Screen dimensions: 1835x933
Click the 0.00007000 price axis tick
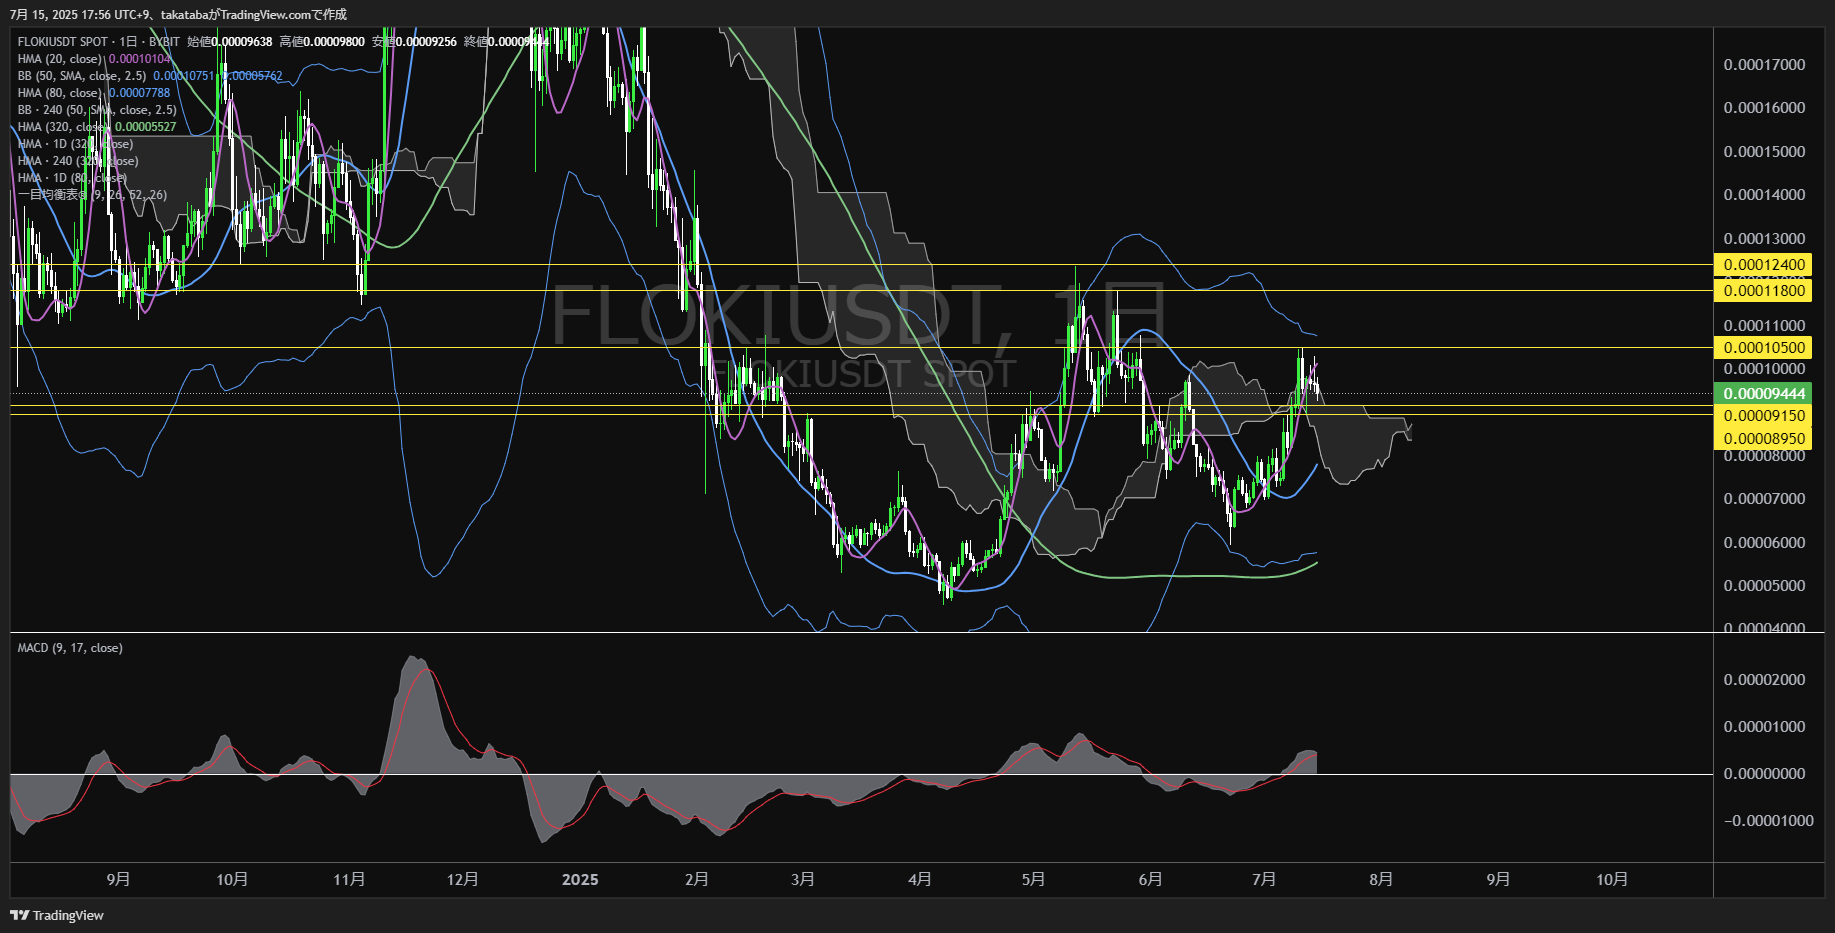1765,499
